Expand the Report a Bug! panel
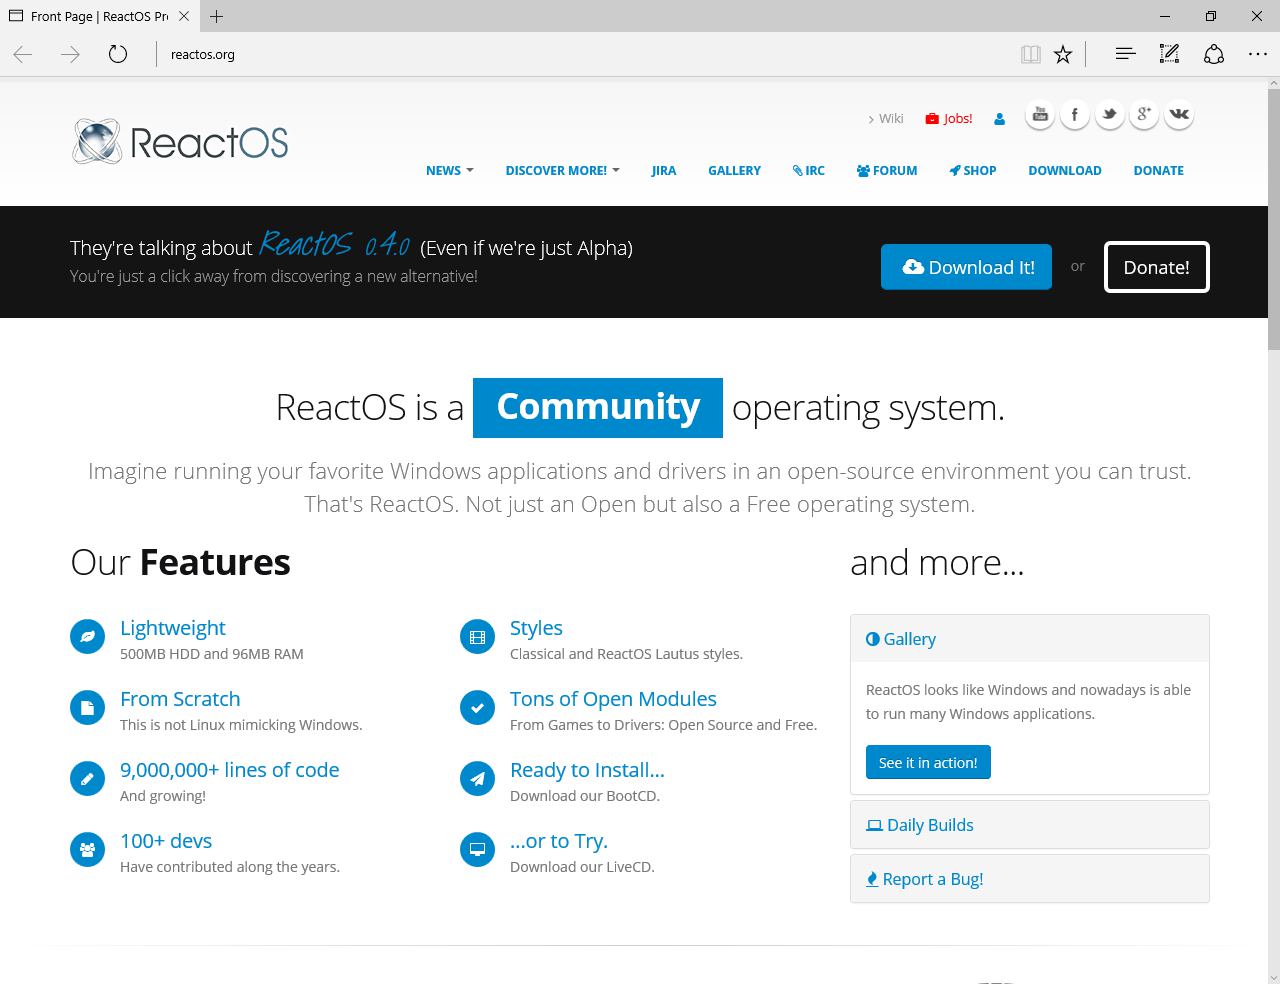This screenshot has height=984, width=1280. (1030, 879)
